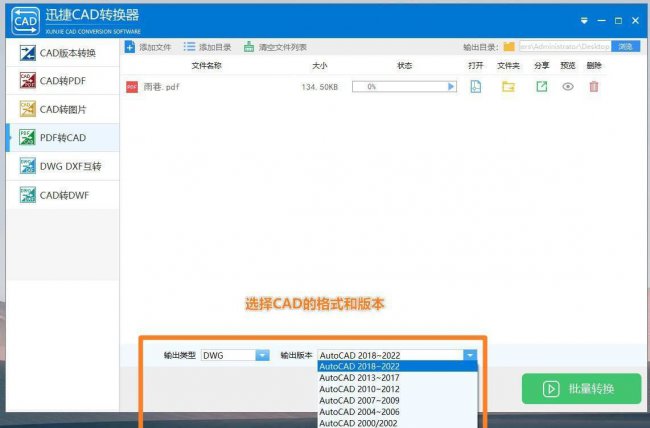The image size is (650, 428).
Task: Click the 添加目录 list icon
Action: click(189, 46)
